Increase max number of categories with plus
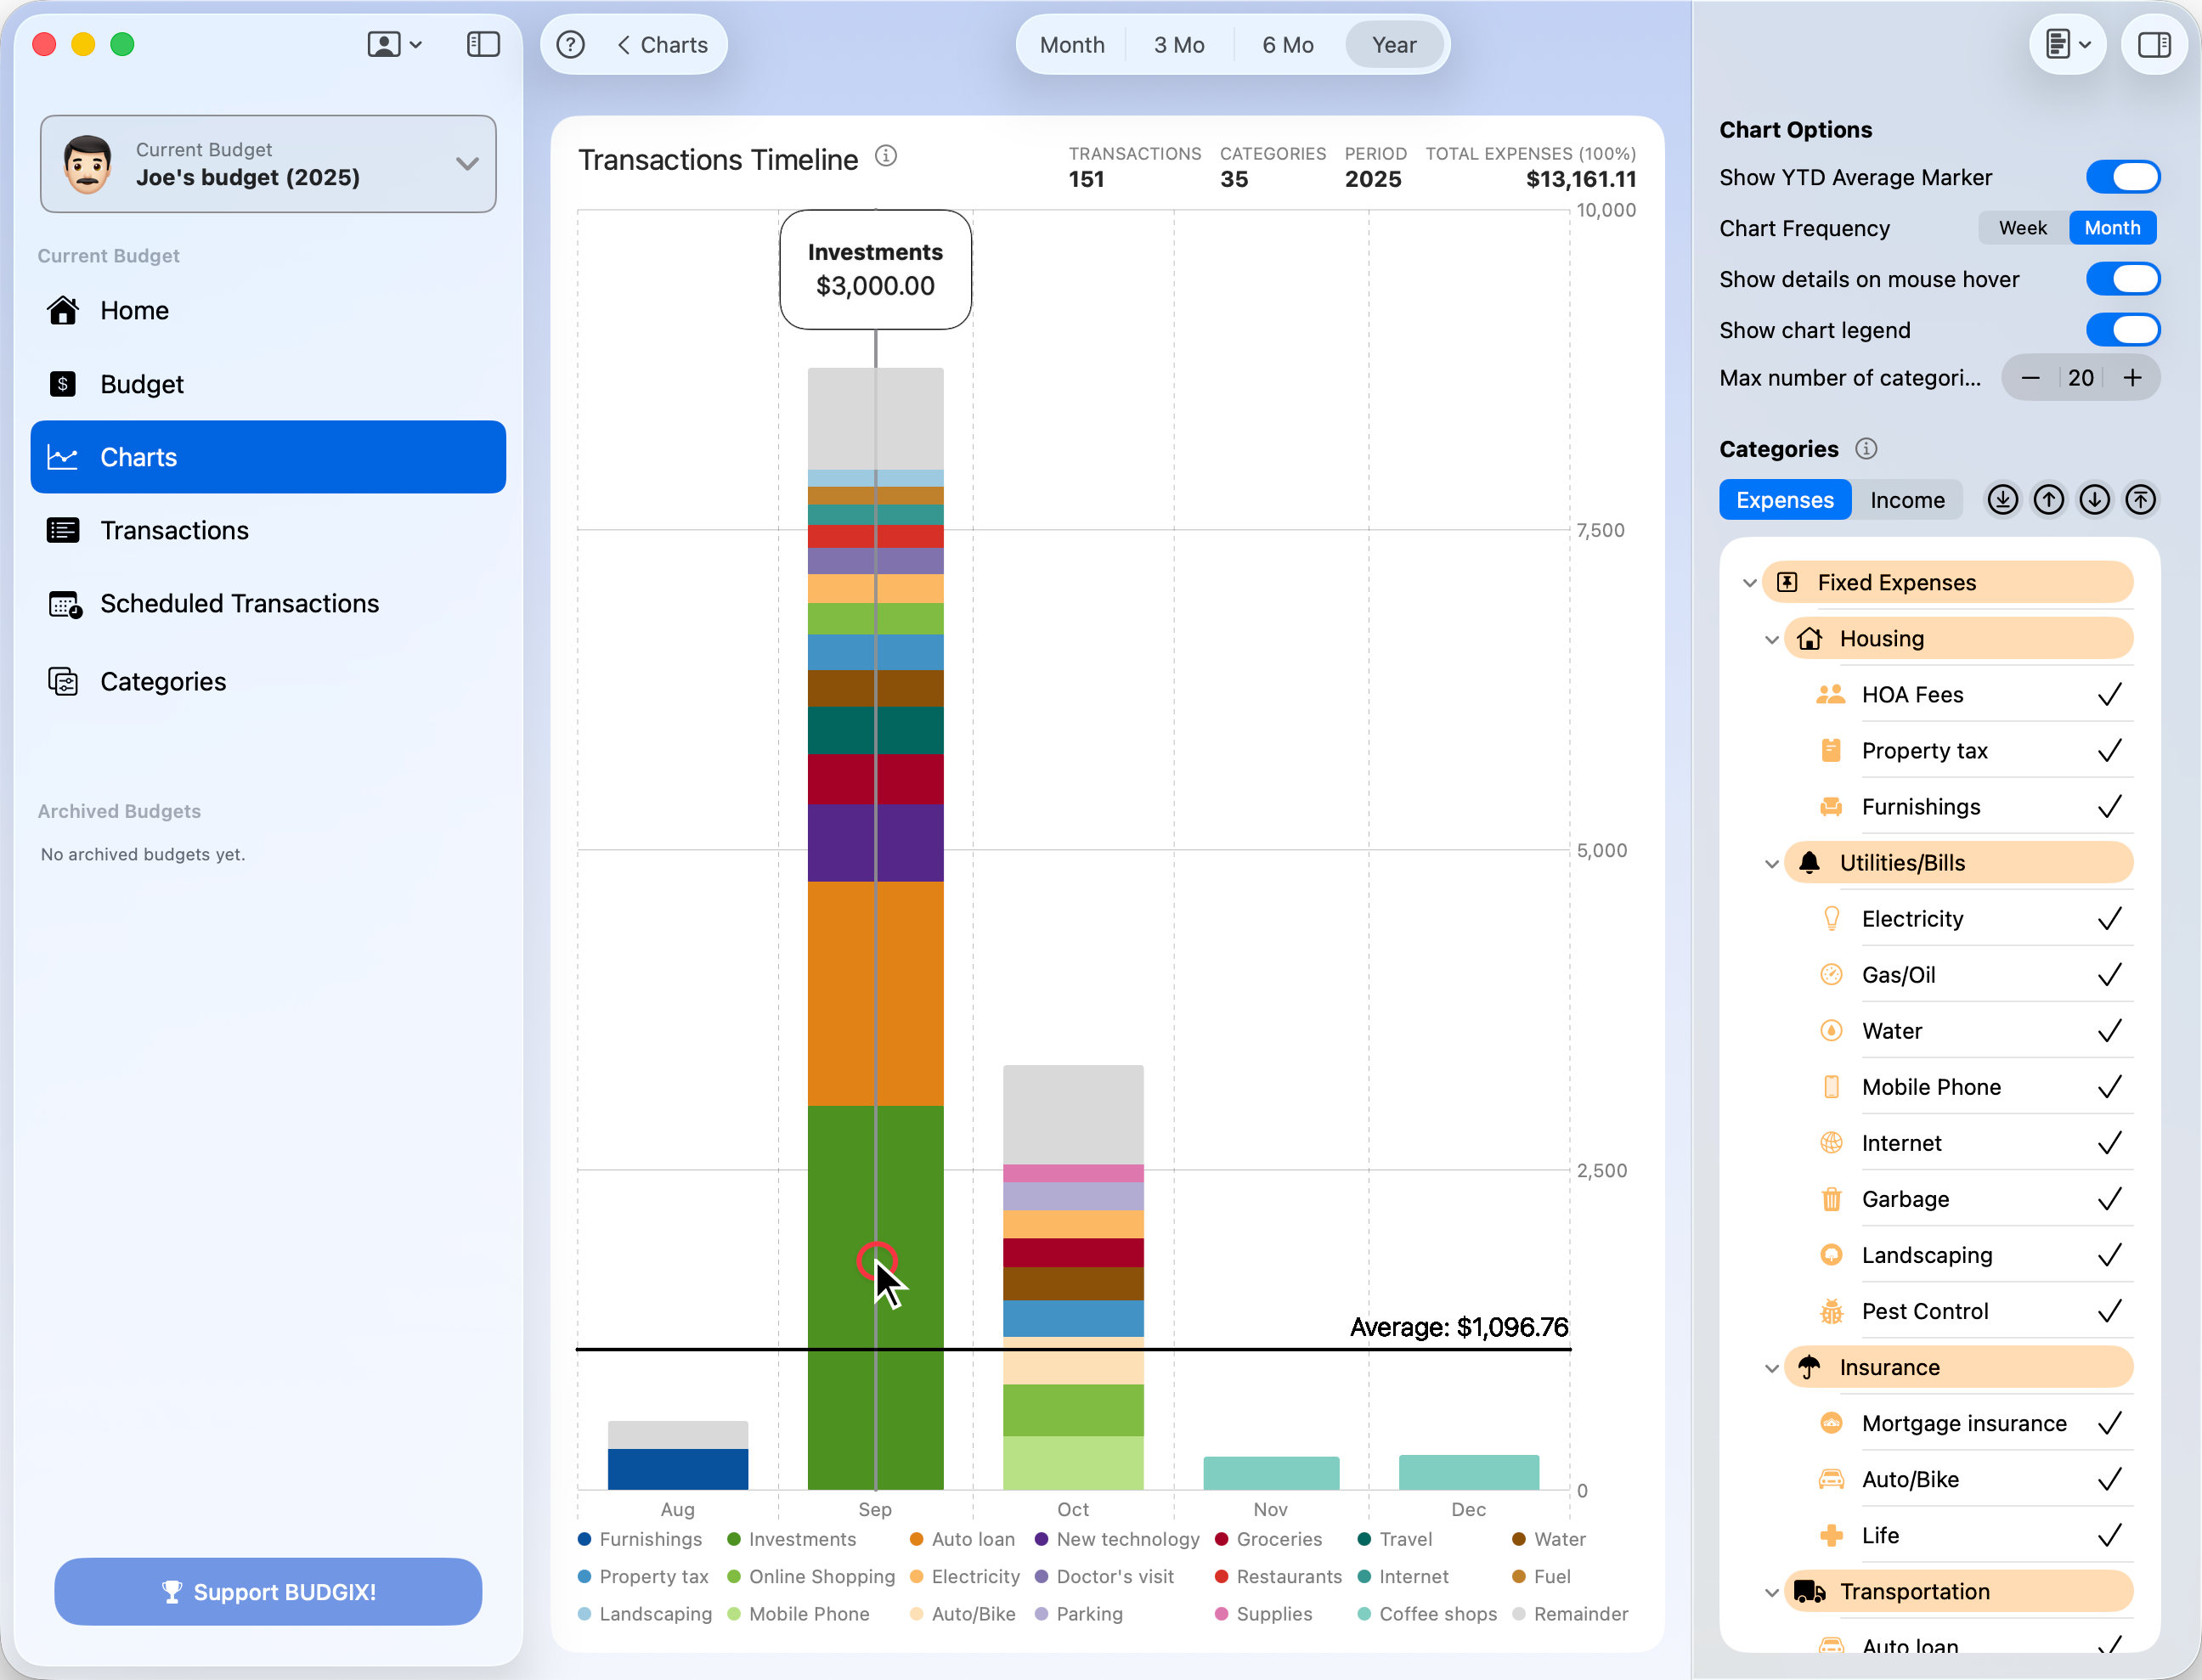The width and height of the screenshot is (2202, 1680). point(2132,378)
